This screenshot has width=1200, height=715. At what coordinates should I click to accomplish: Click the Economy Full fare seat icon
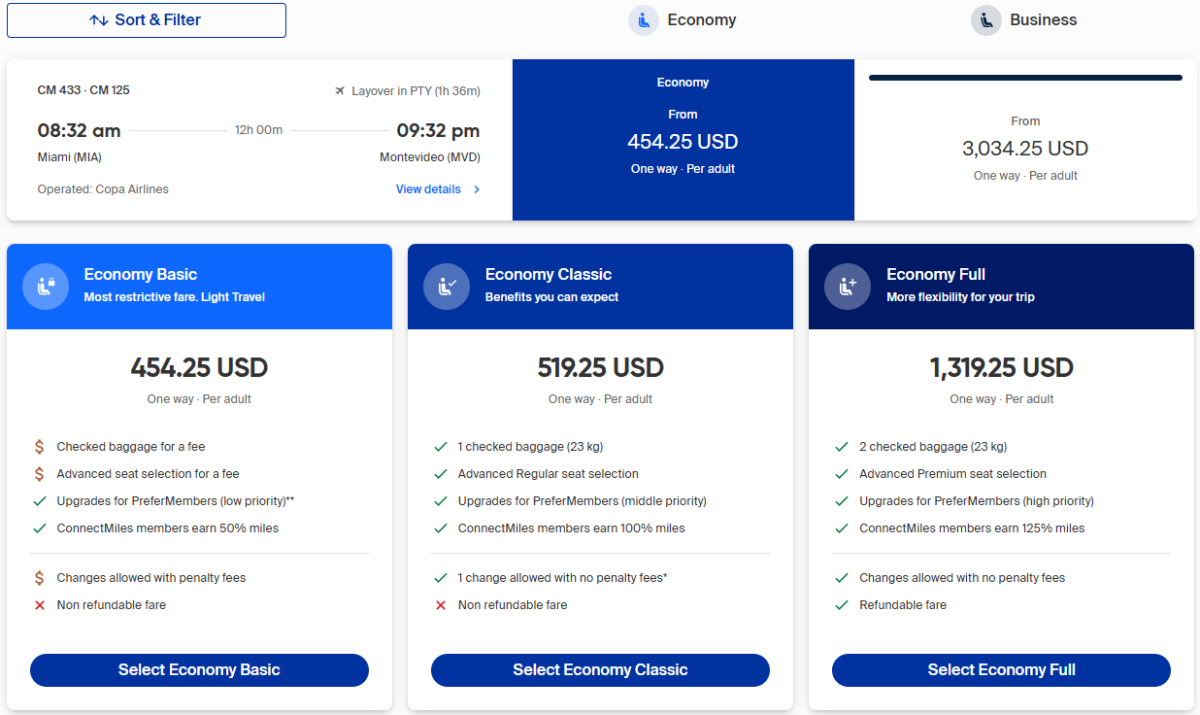[847, 286]
